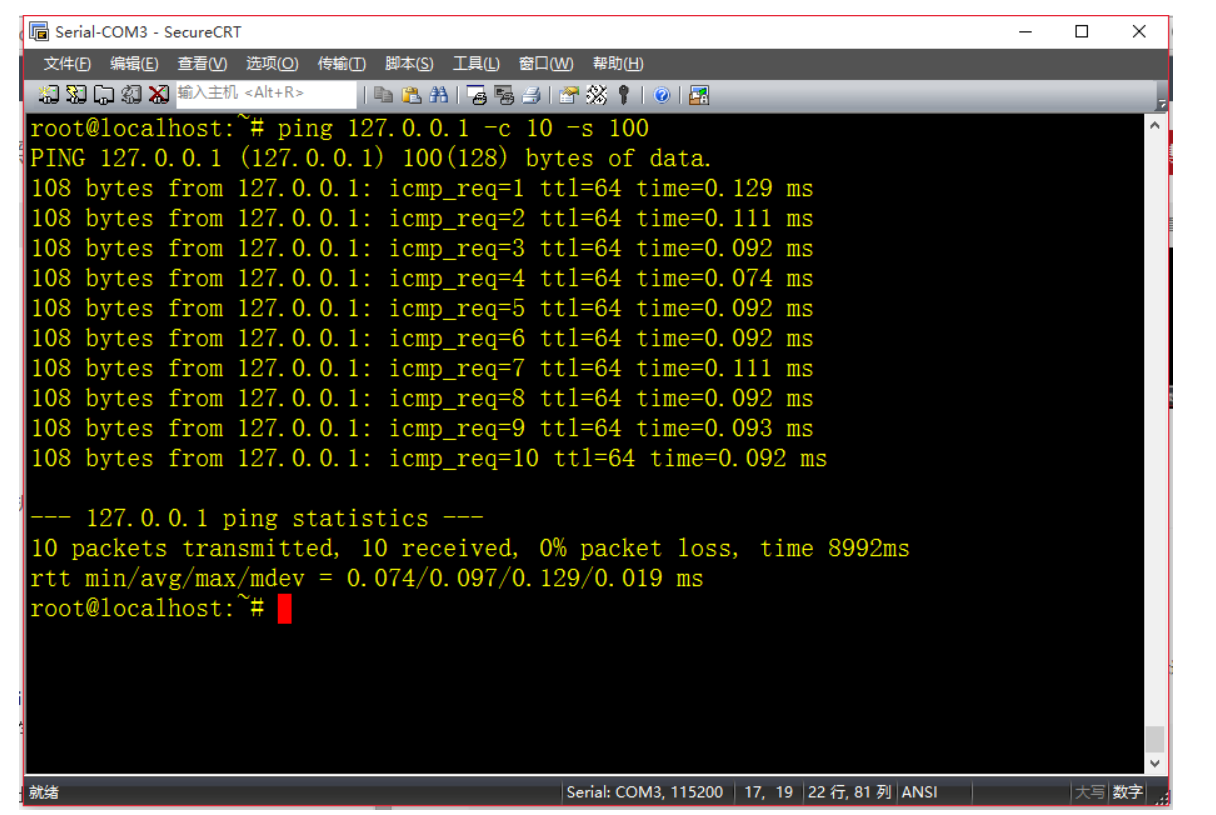Open Session Options from the toolbar
This screenshot has height=815, width=1216.
click(x=569, y=95)
